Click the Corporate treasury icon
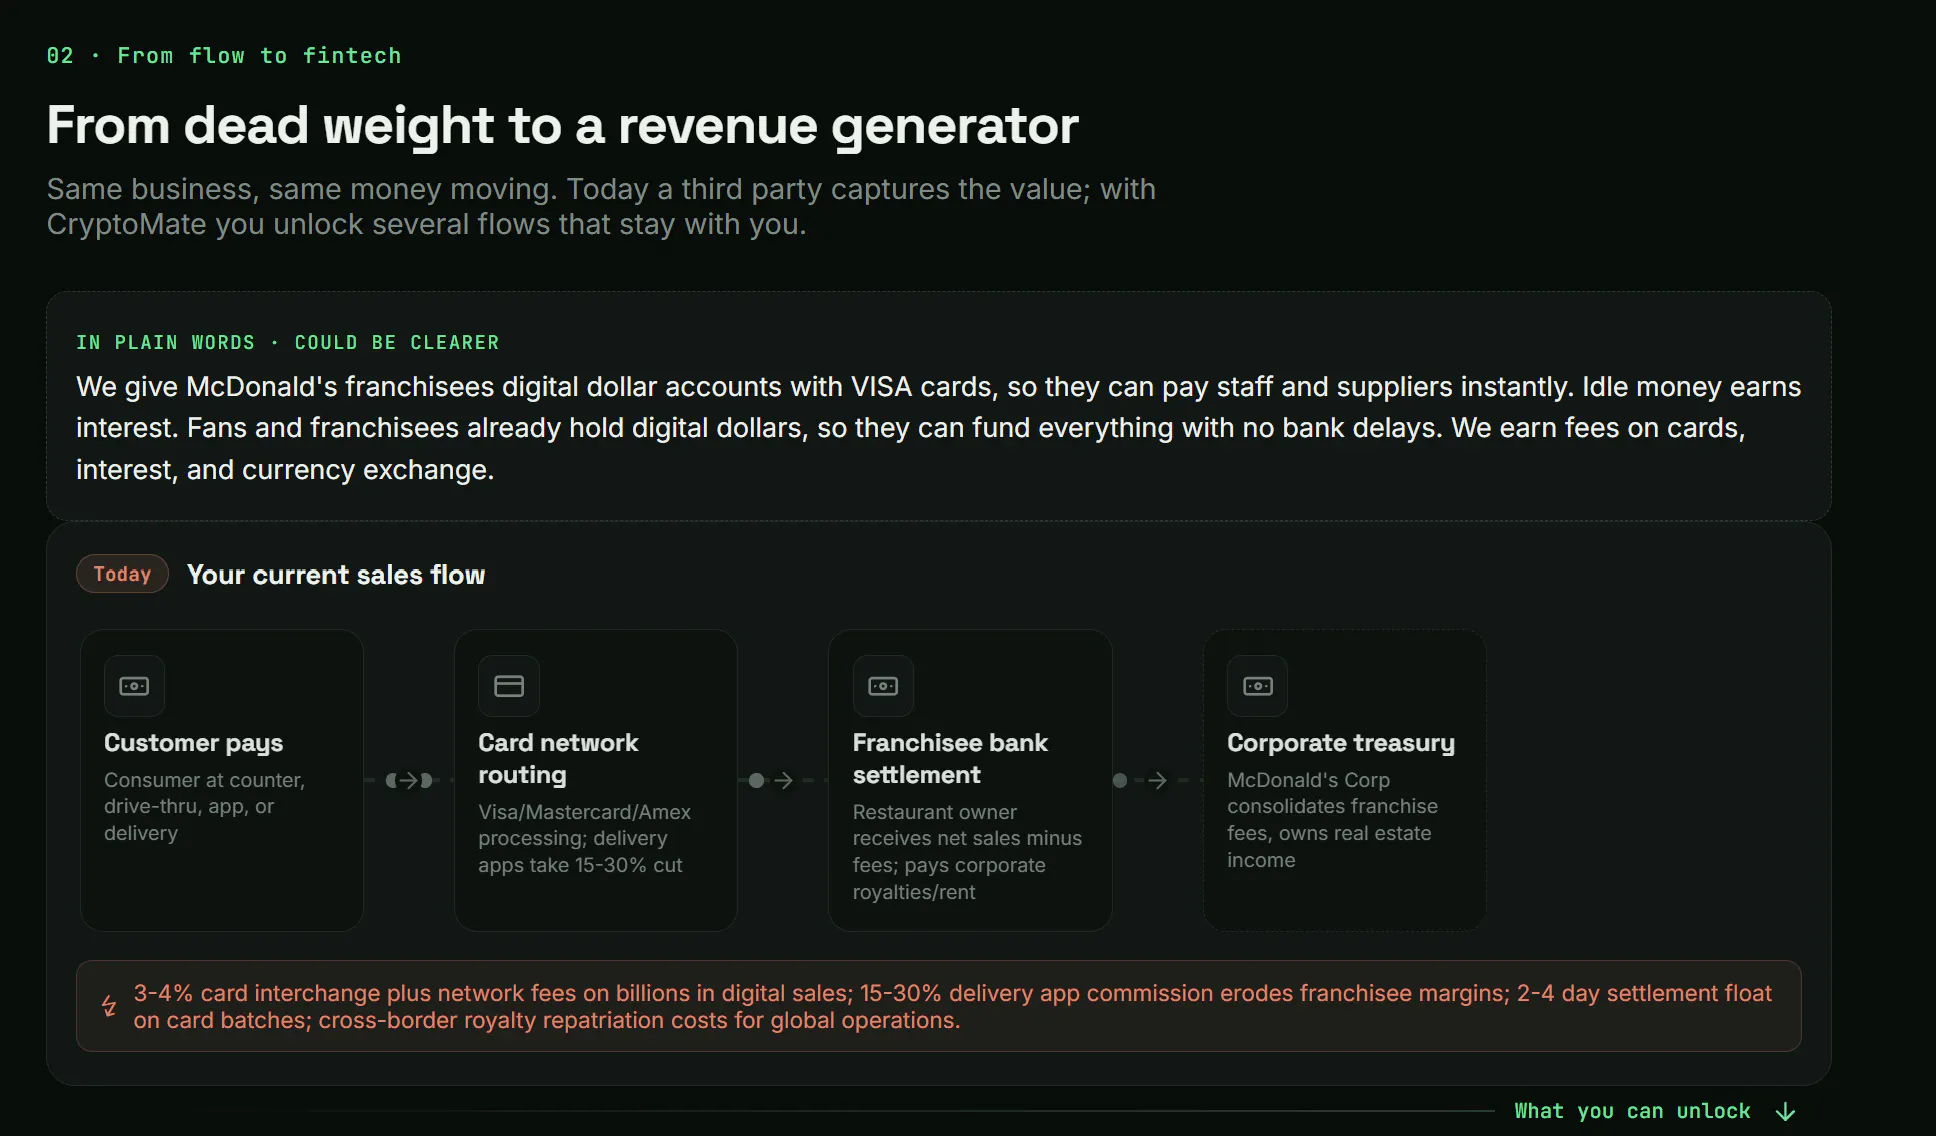Image resolution: width=1936 pixels, height=1136 pixels. click(x=1257, y=686)
